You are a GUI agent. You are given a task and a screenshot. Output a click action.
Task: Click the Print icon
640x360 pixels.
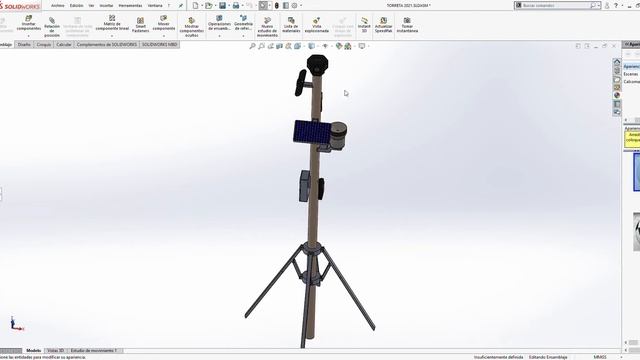coord(236,6)
